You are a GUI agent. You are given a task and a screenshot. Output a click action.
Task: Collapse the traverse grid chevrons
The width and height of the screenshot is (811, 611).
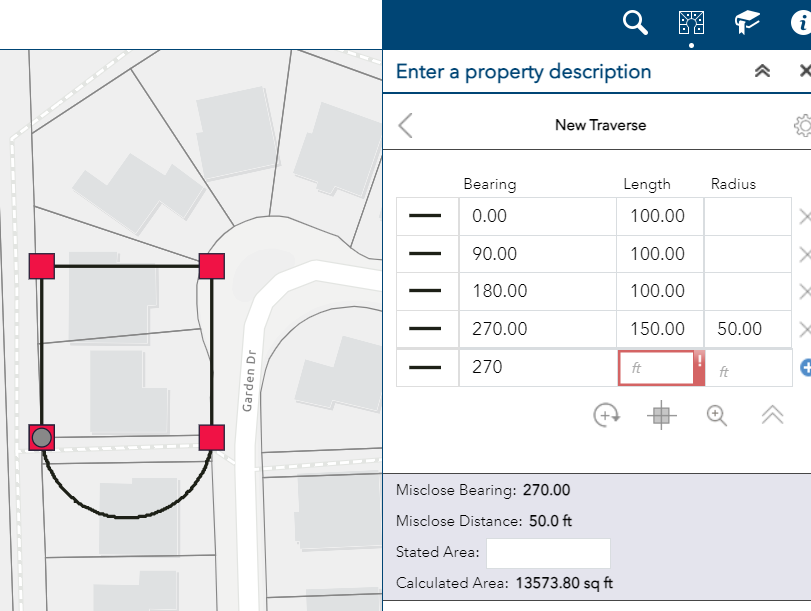pyautogui.click(x=772, y=415)
